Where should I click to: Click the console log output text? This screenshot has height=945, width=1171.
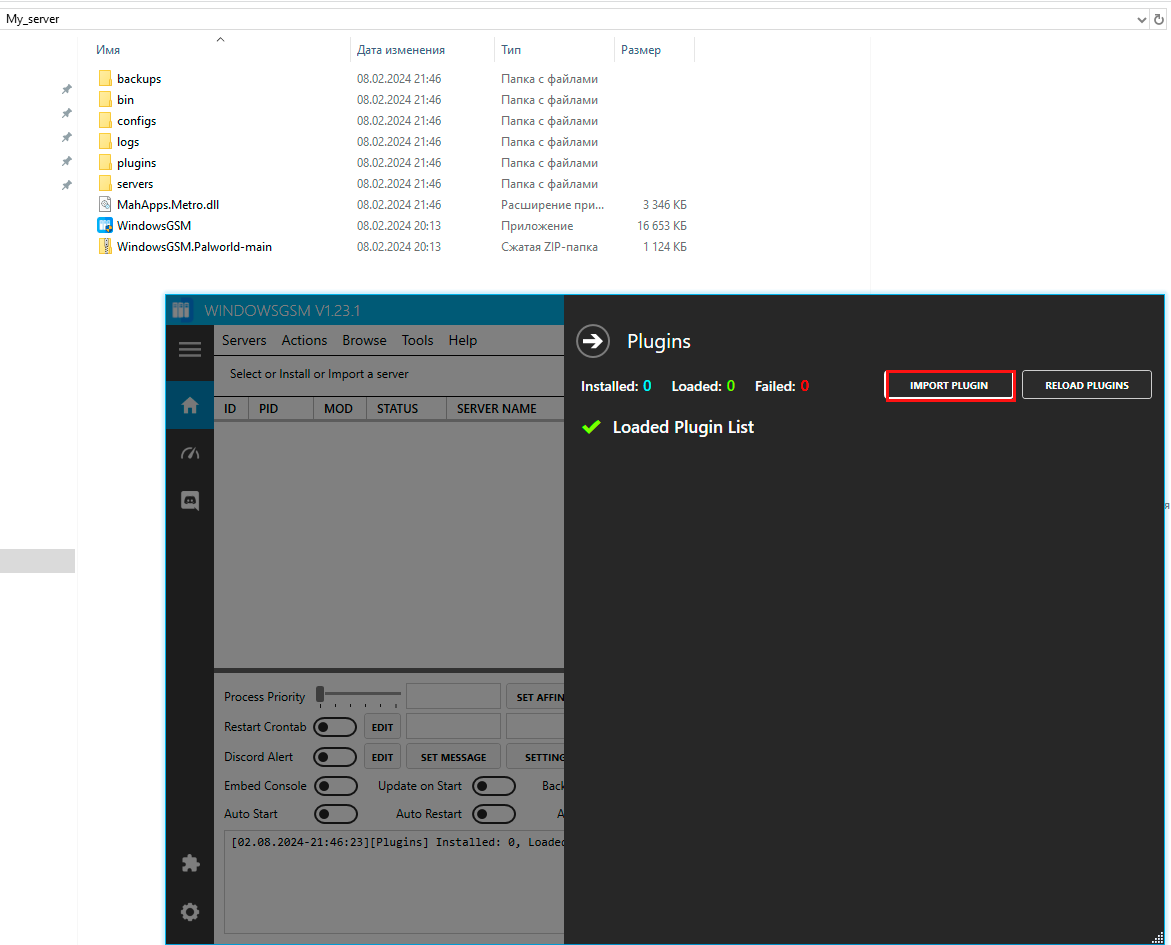tap(397, 842)
